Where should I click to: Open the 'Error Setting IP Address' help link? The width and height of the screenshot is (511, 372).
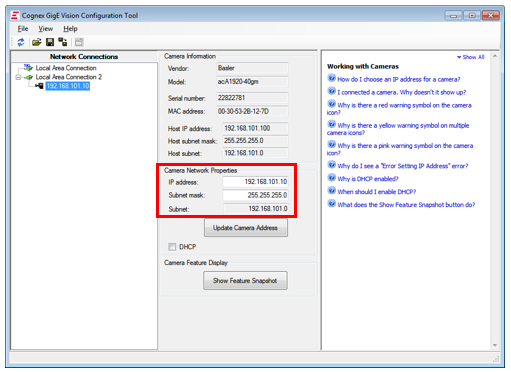coord(403,166)
